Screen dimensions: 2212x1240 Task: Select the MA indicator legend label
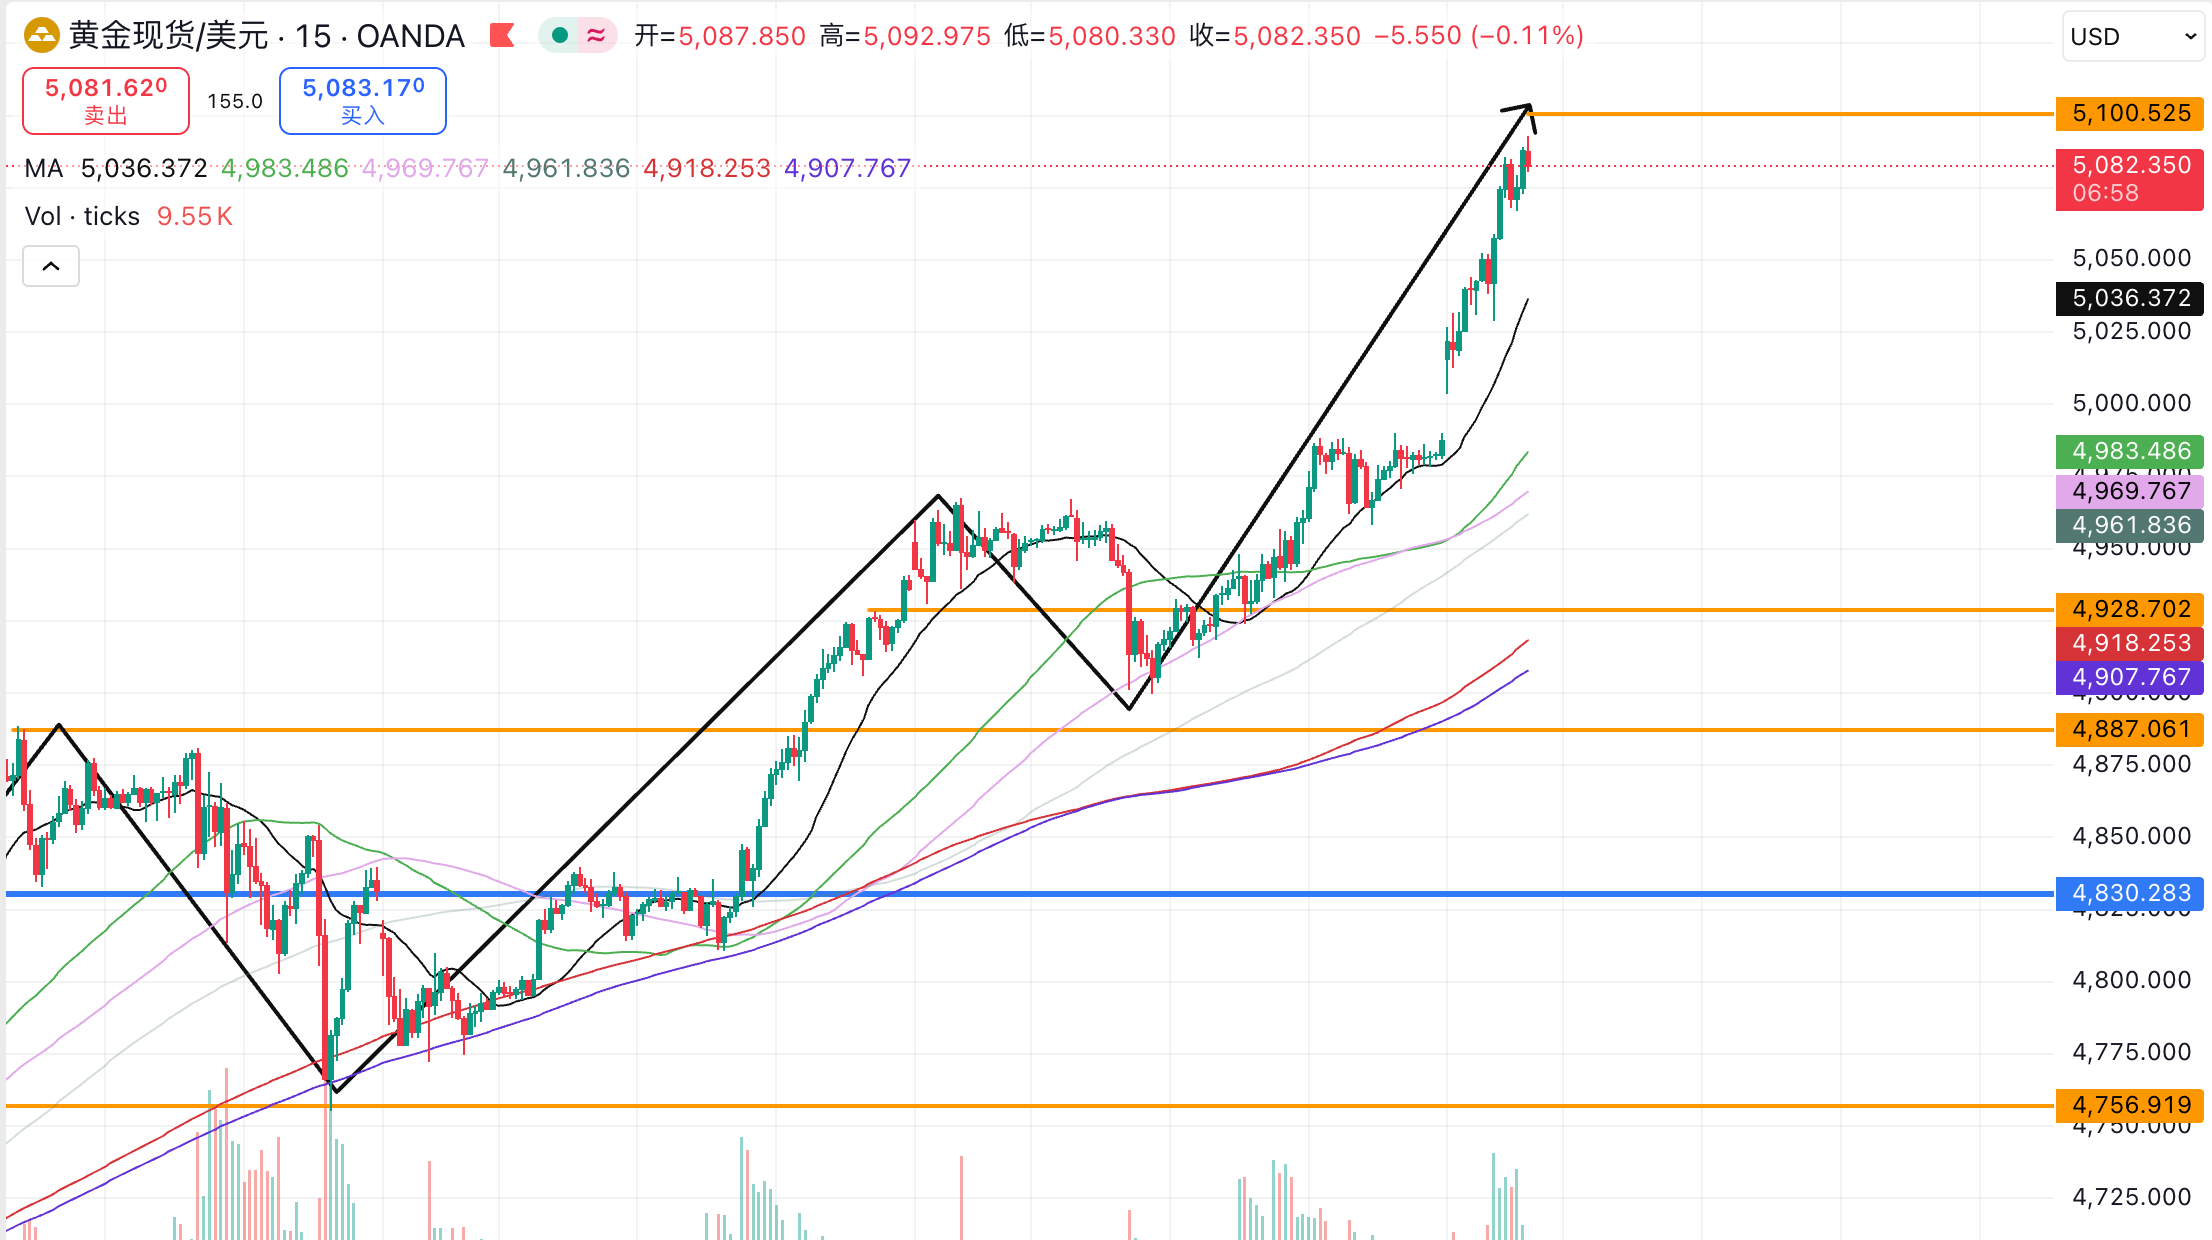point(44,168)
